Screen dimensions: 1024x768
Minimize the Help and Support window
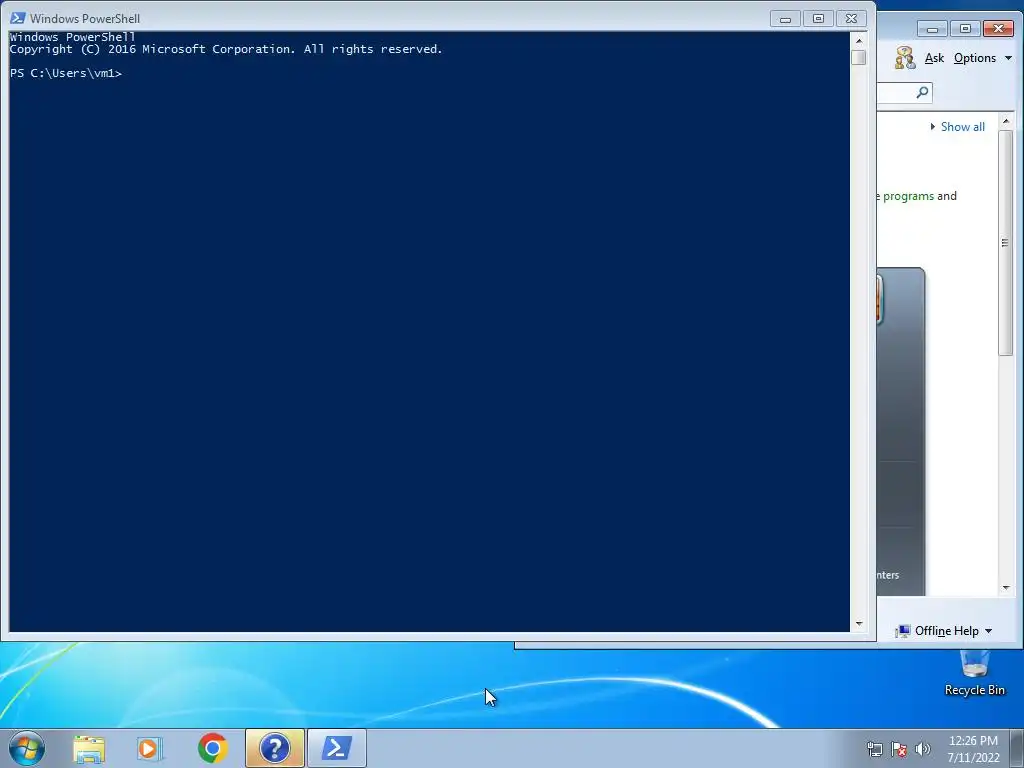click(x=933, y=29)
